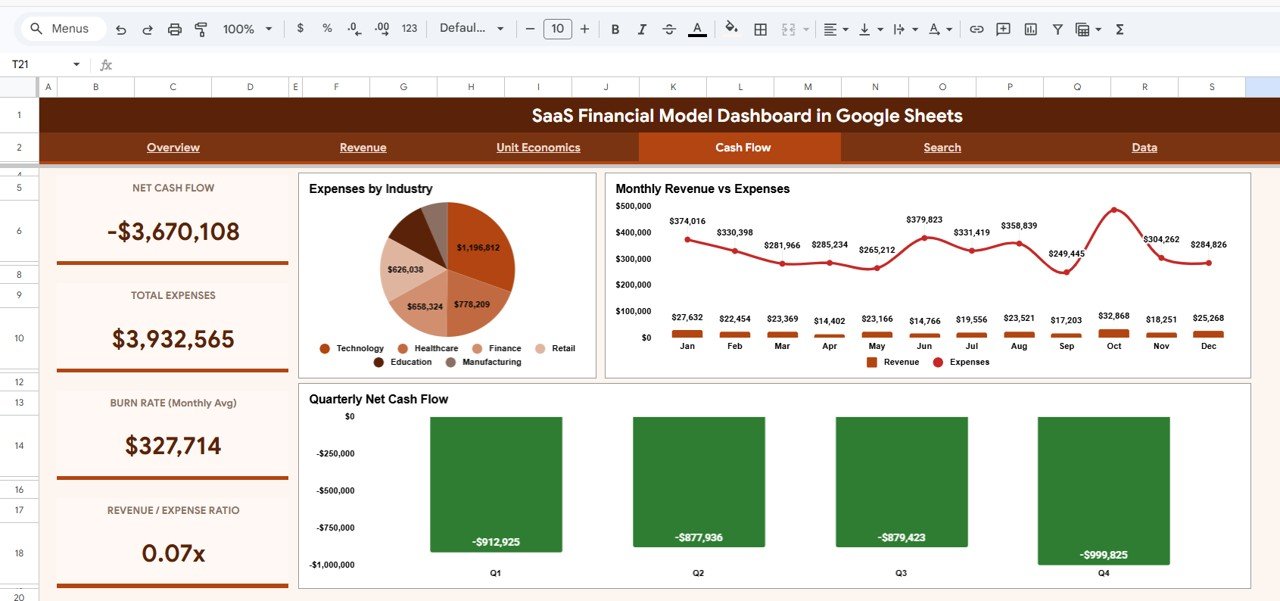The height and width of the screenshot is (601, 1280).
Task: Toggle bold formatting
Action: (615, 28)
